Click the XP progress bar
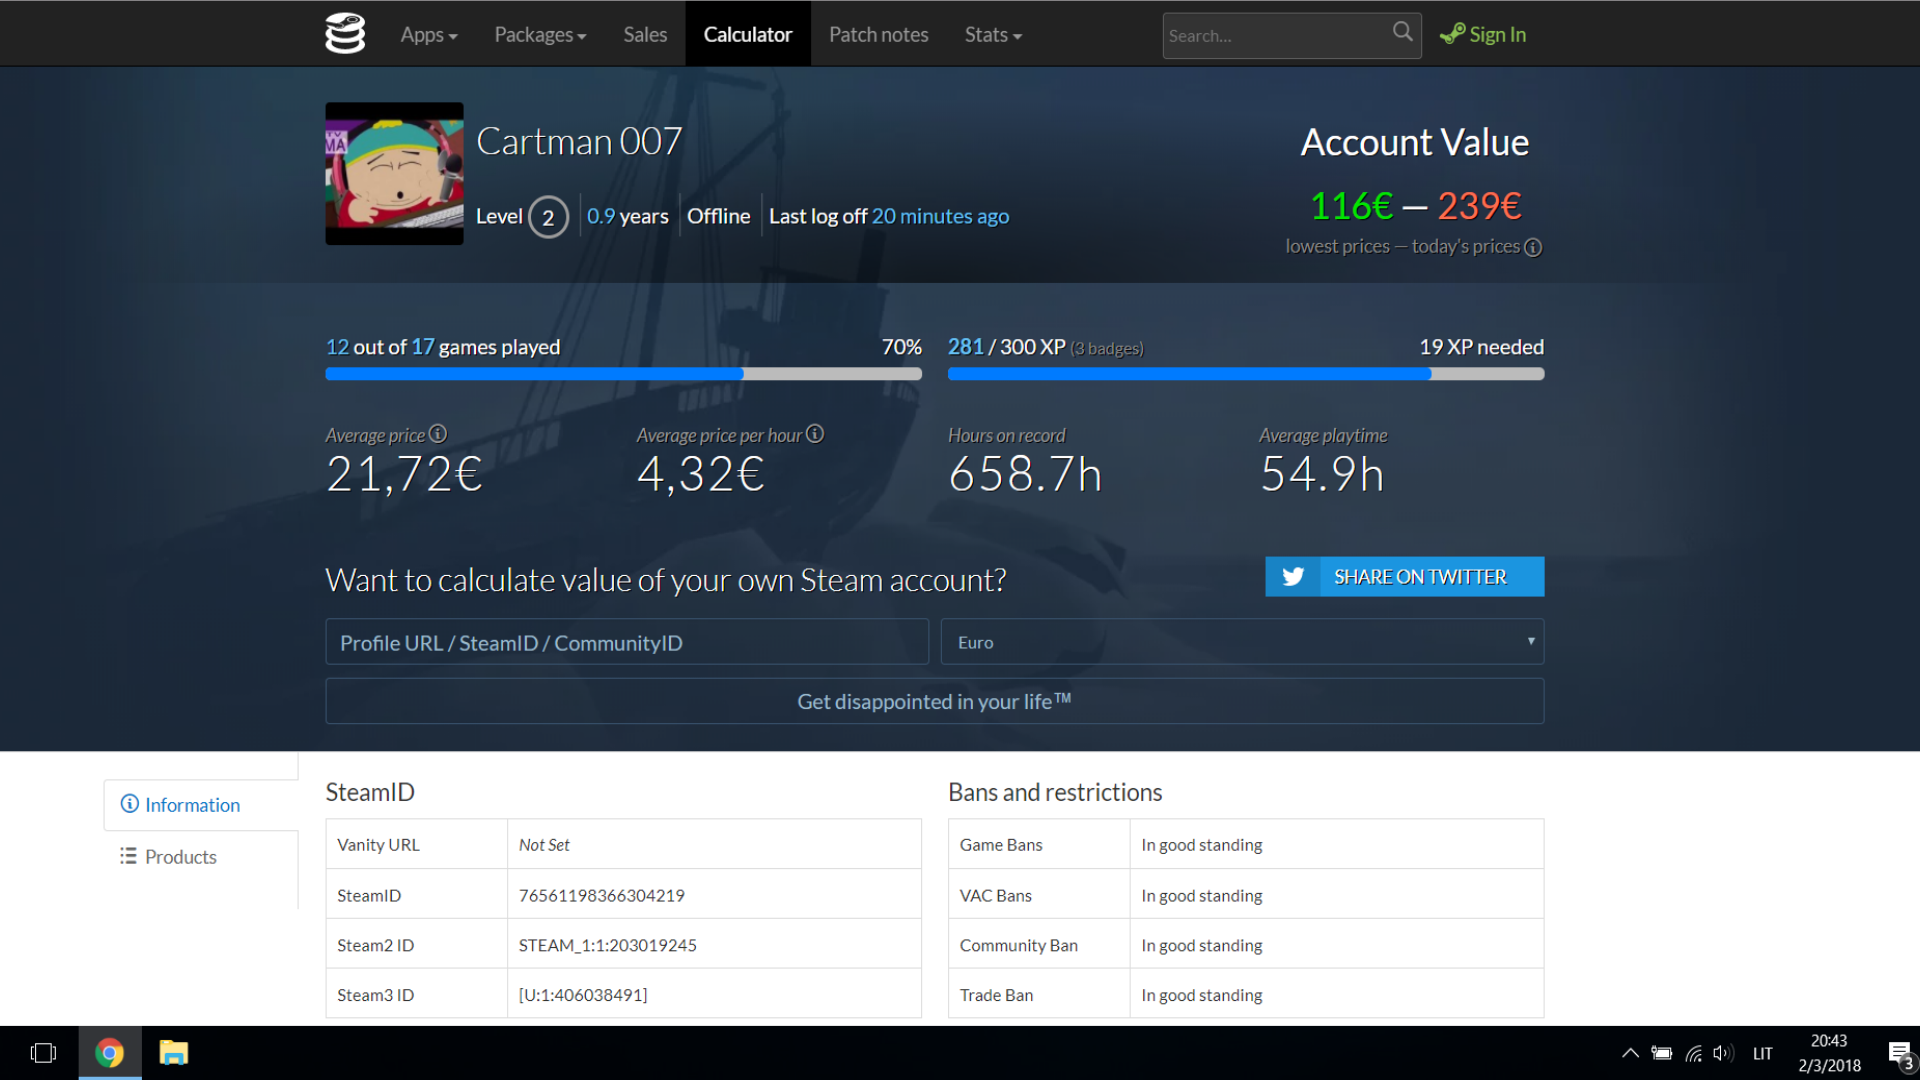This screenshot has width=1920, height=1080. coord(1246,374)
